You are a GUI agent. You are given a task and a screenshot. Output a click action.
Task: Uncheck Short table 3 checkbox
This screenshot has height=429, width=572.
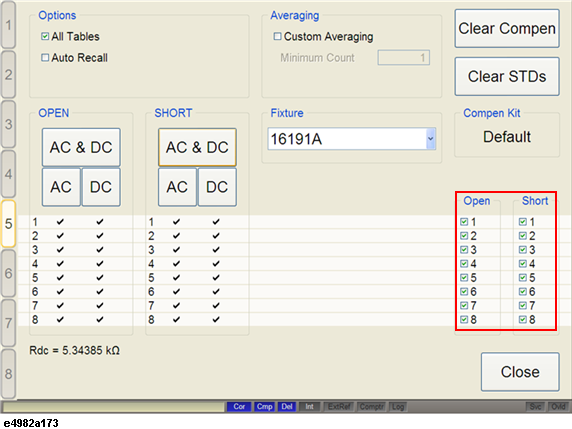(x=523, y=250)
